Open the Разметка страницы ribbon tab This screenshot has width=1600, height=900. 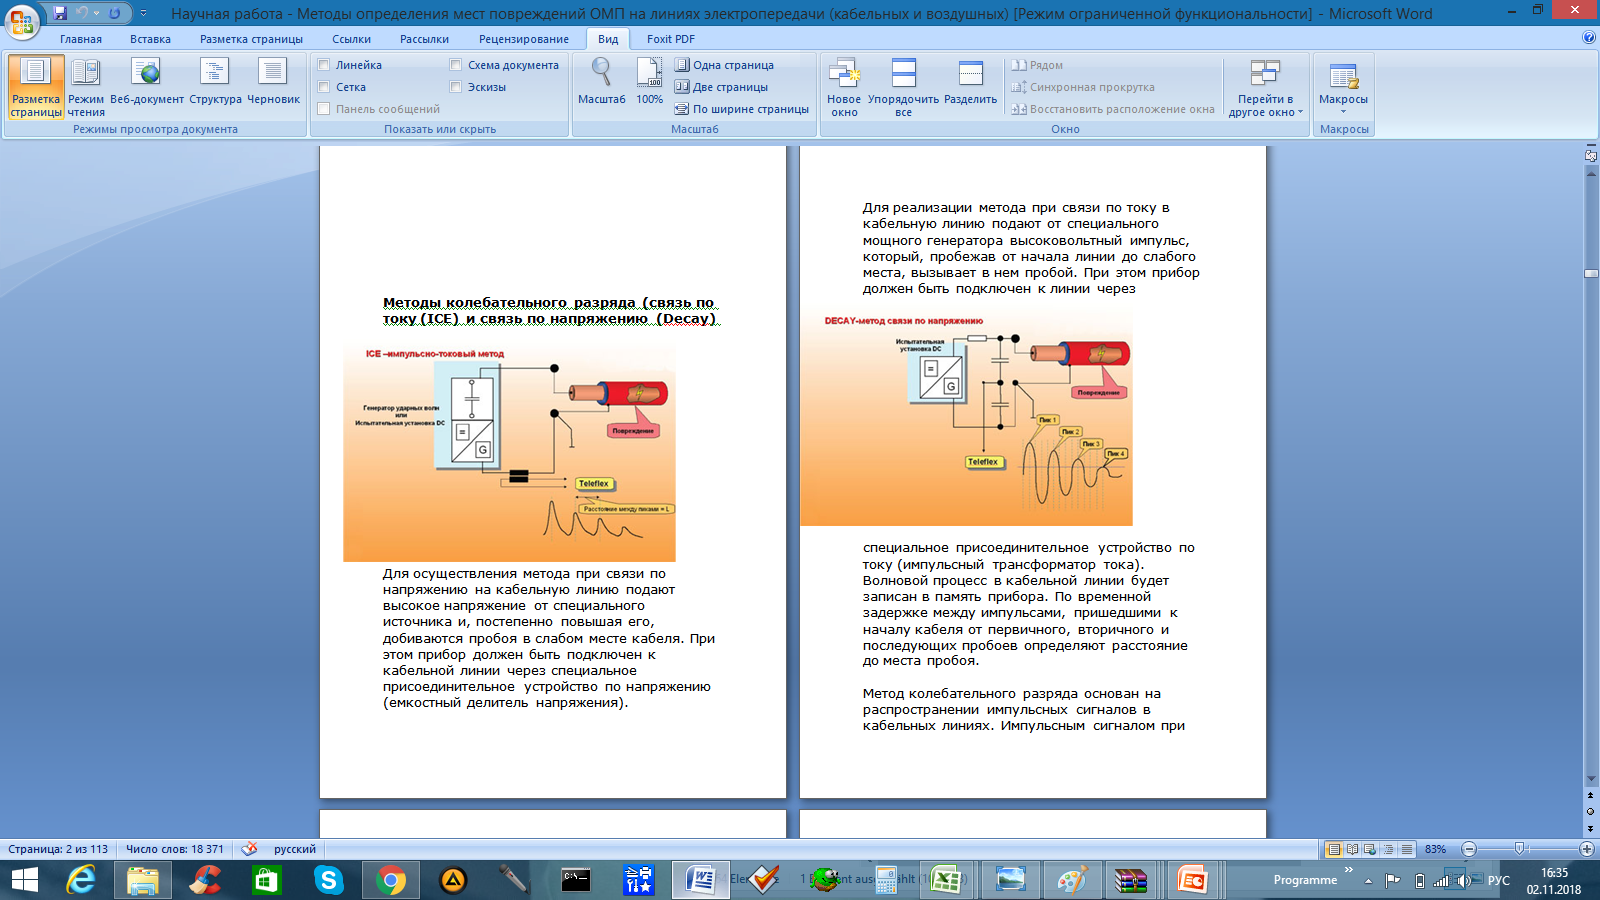click(x=251, y=39)
